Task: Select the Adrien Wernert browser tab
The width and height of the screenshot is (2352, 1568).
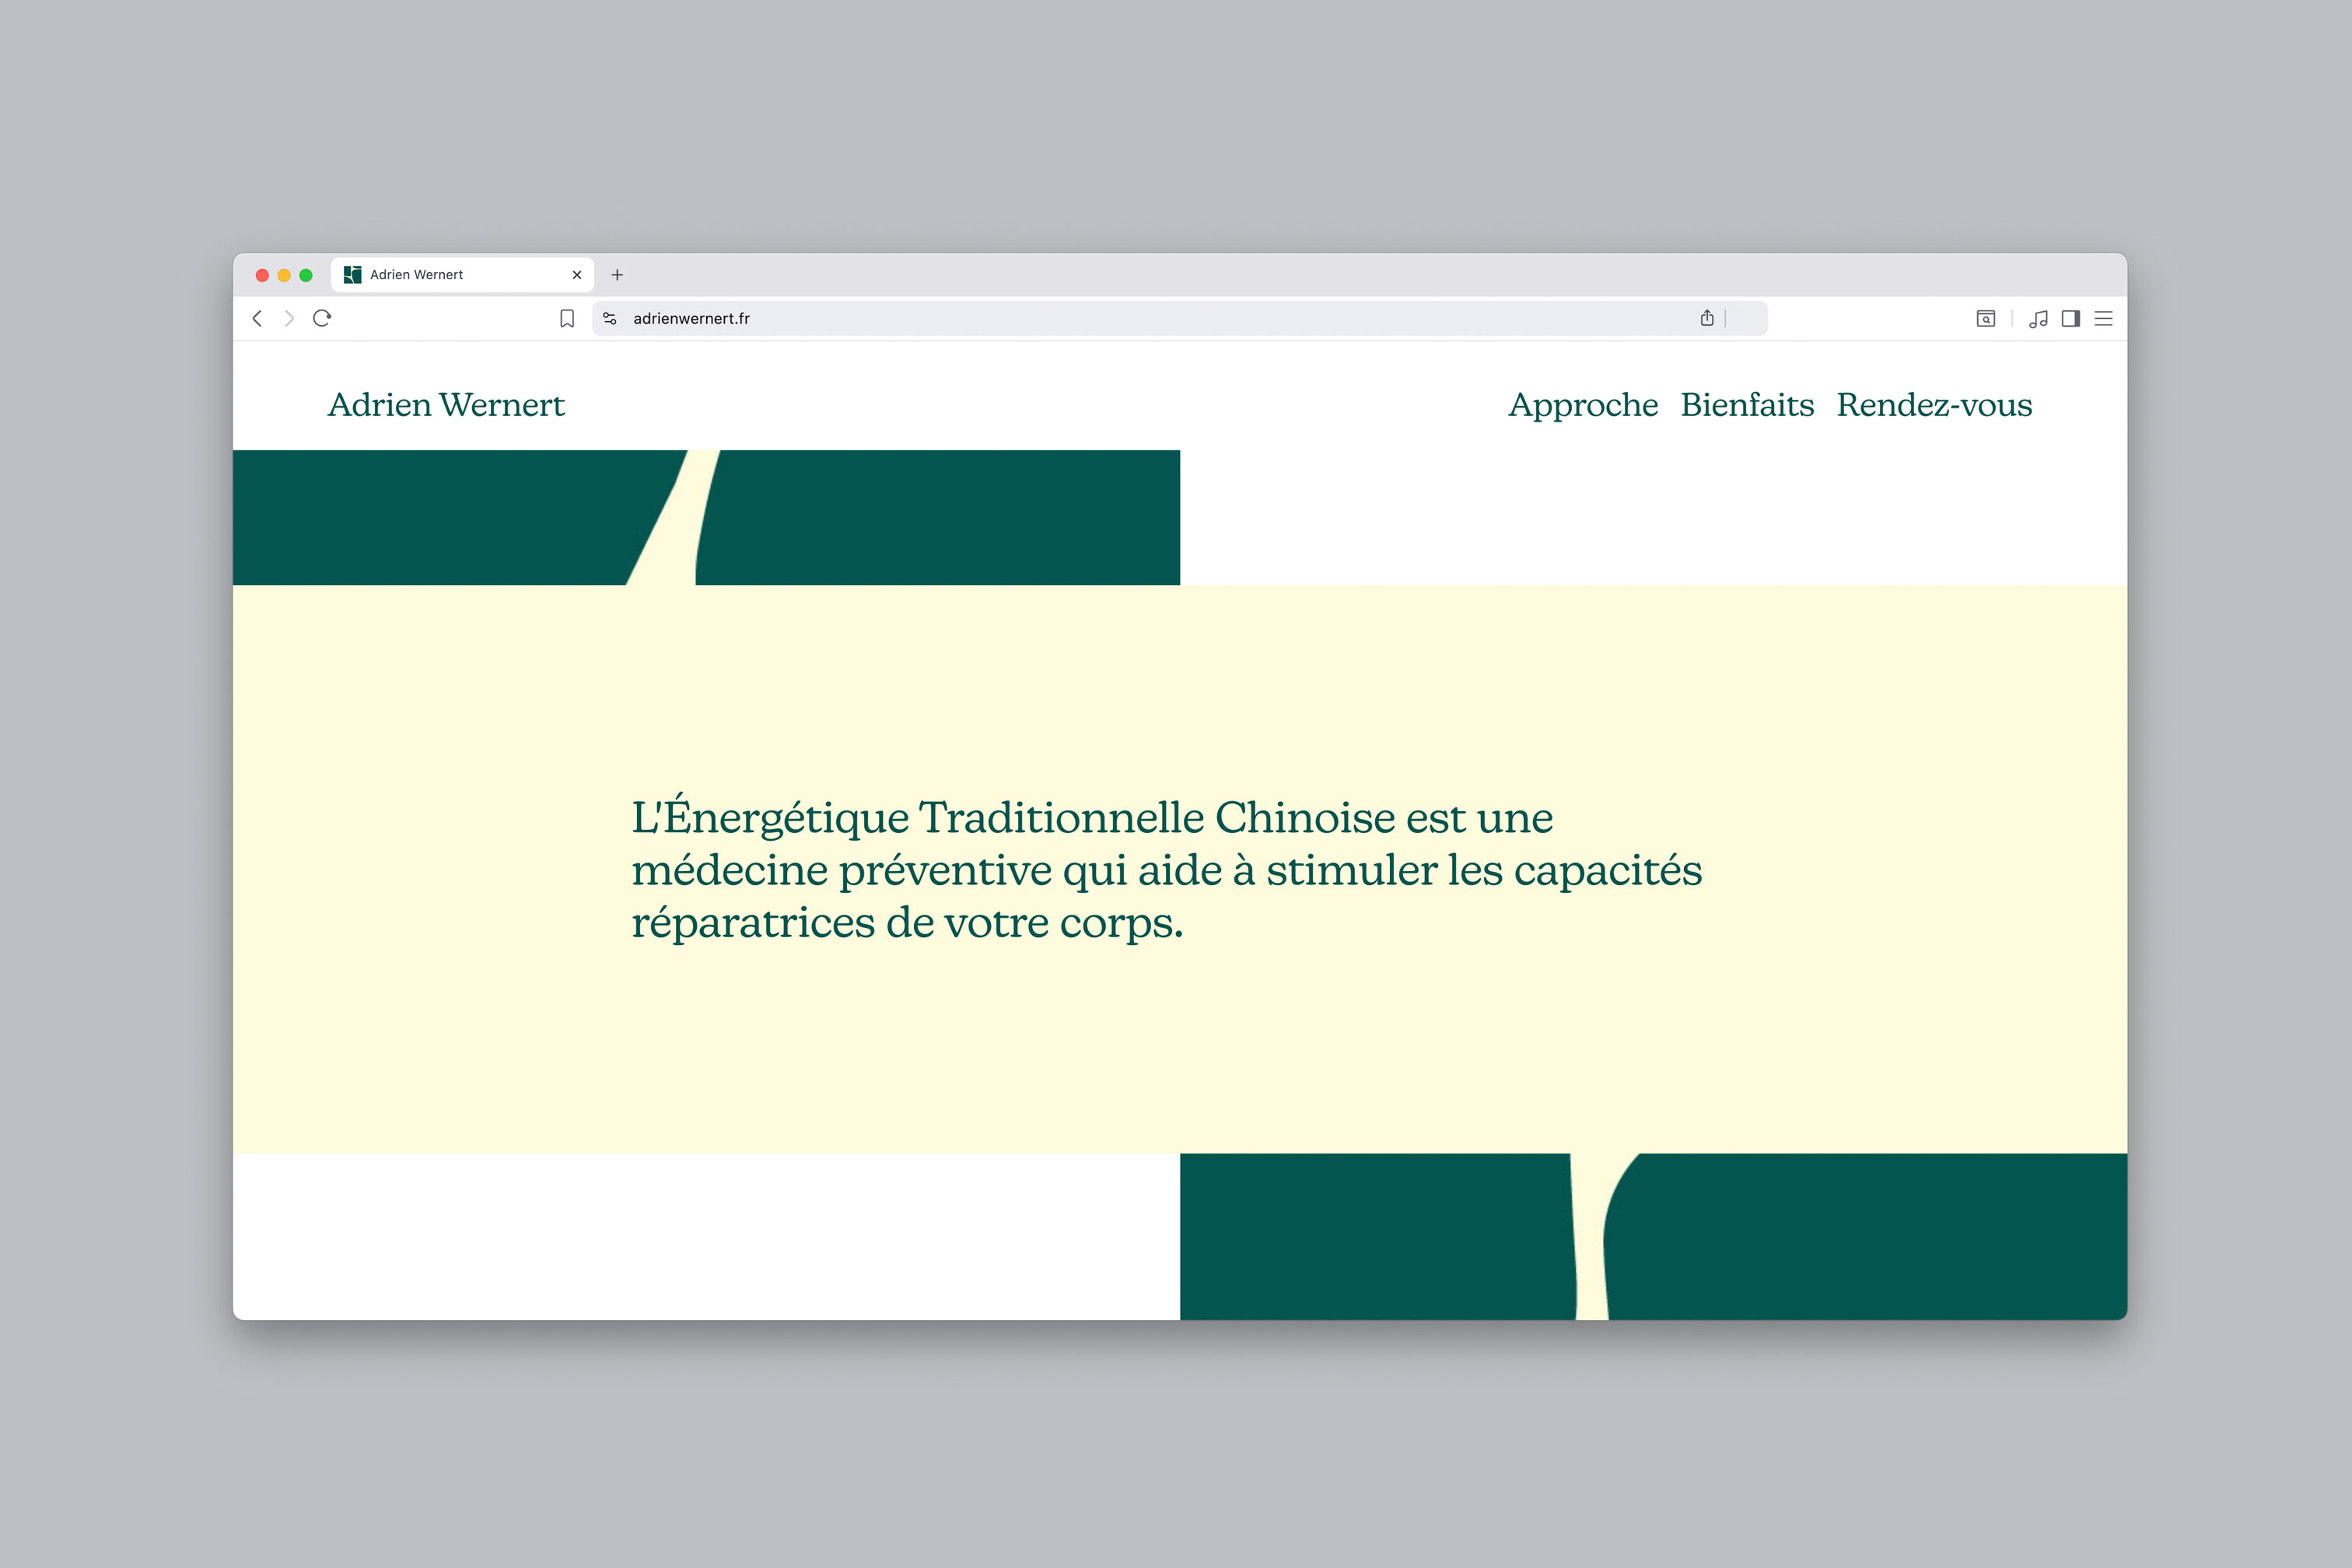Action: click(450, 275)
